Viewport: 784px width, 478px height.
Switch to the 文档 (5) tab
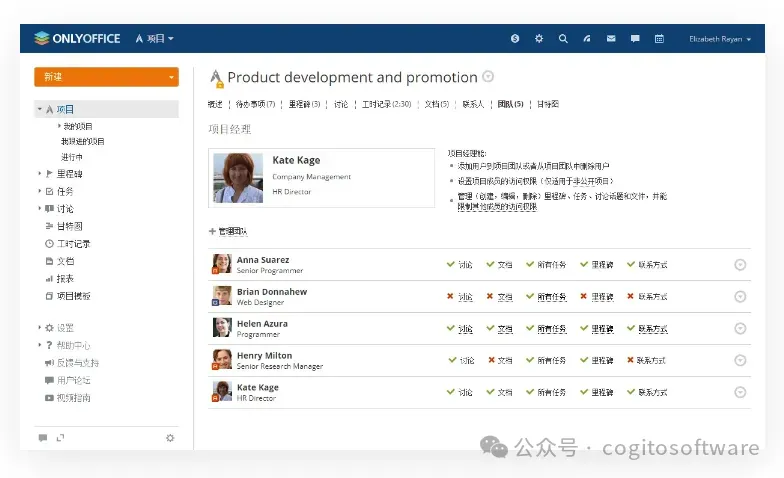click(x=436, y=104)
